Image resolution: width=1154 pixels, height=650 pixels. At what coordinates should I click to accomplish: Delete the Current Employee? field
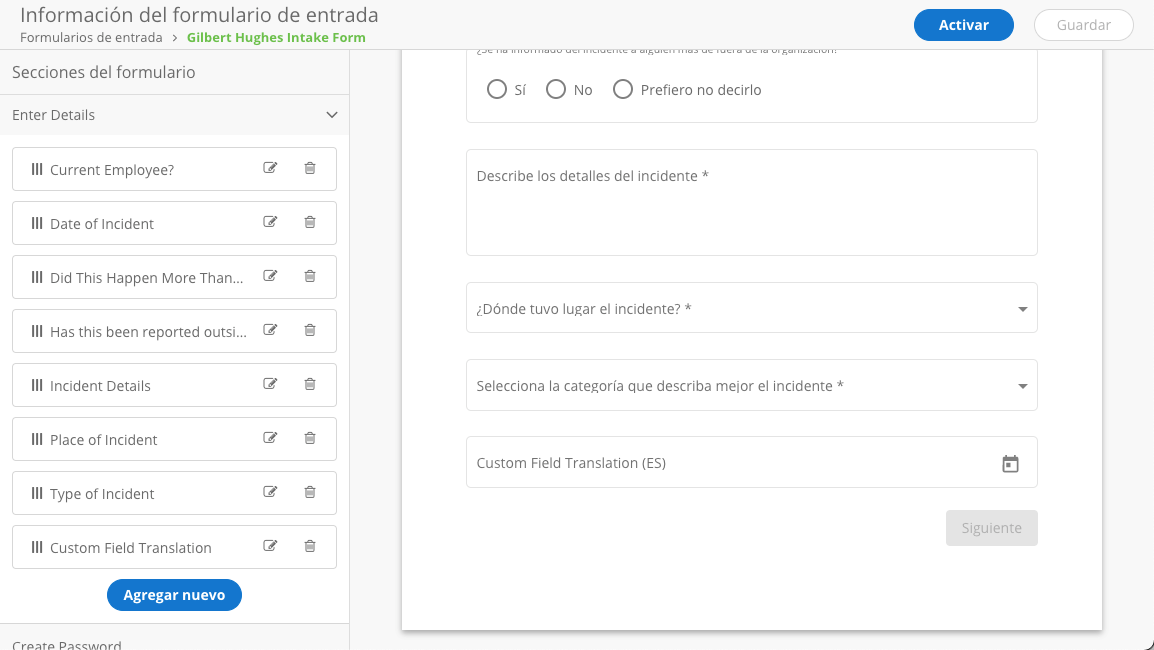[310, 168]
